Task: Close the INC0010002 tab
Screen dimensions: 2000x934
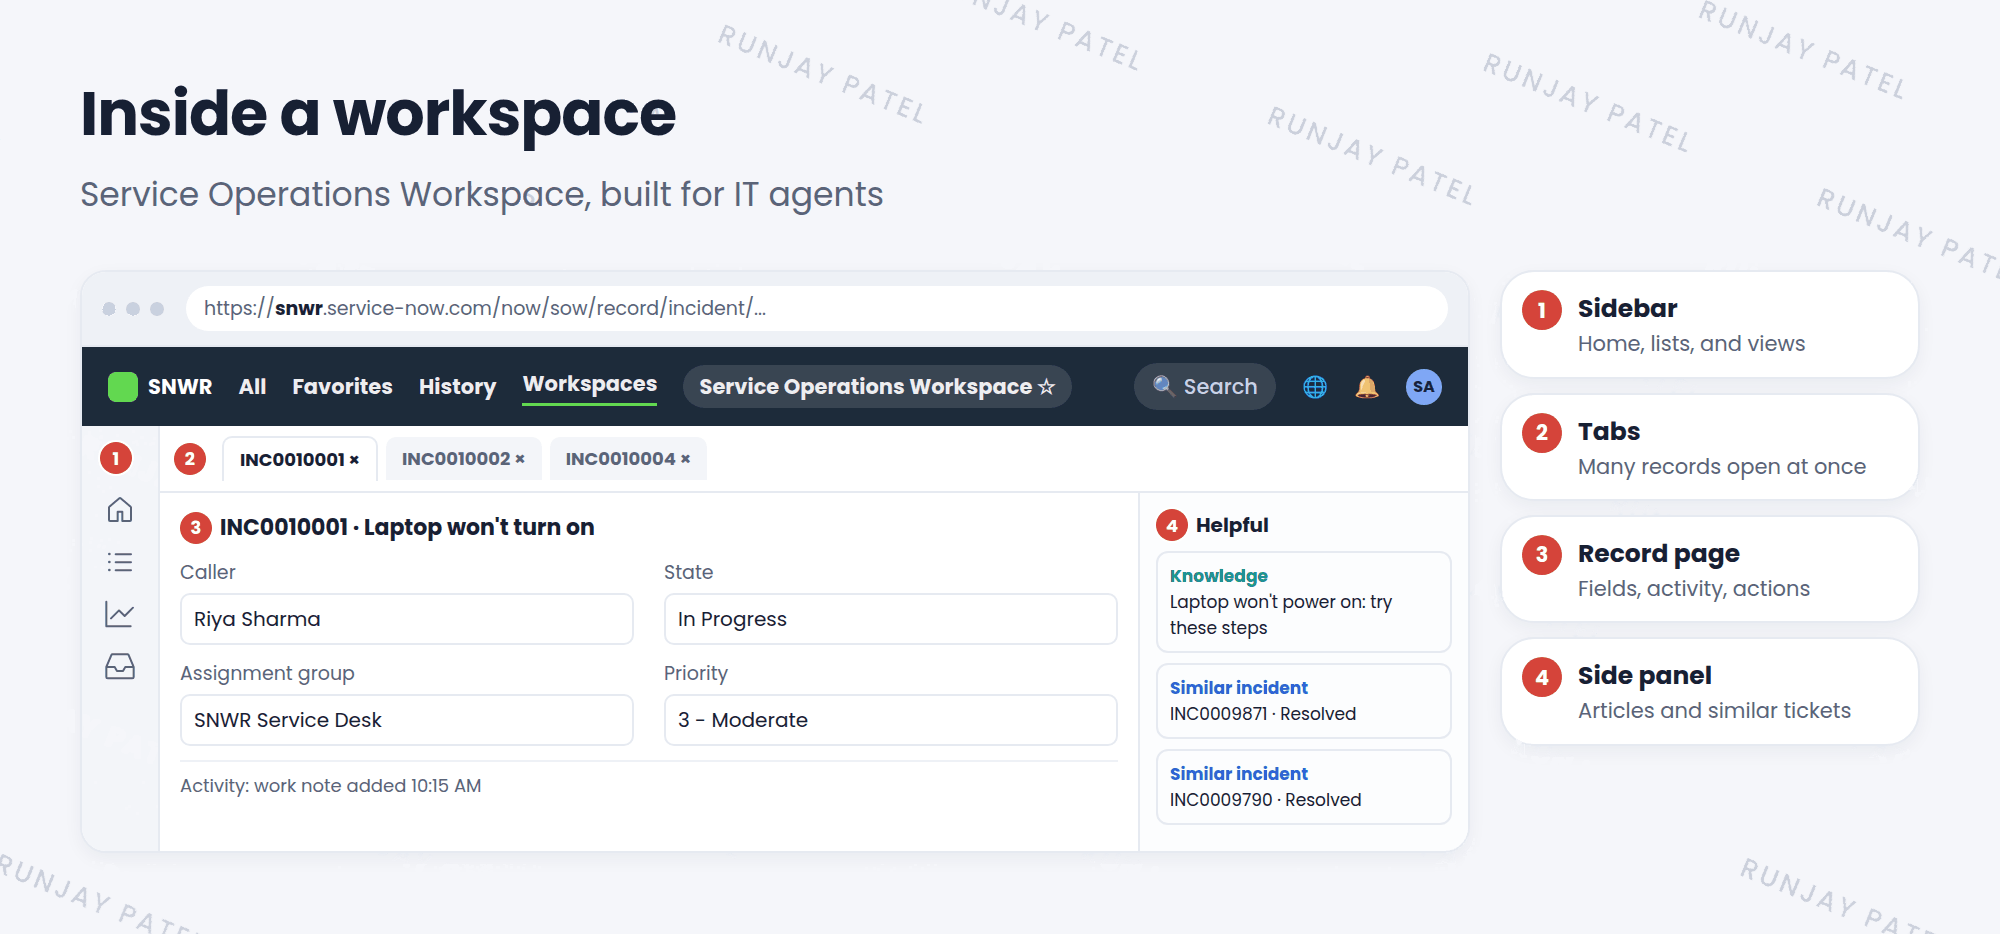Action: tap(520, 459)
